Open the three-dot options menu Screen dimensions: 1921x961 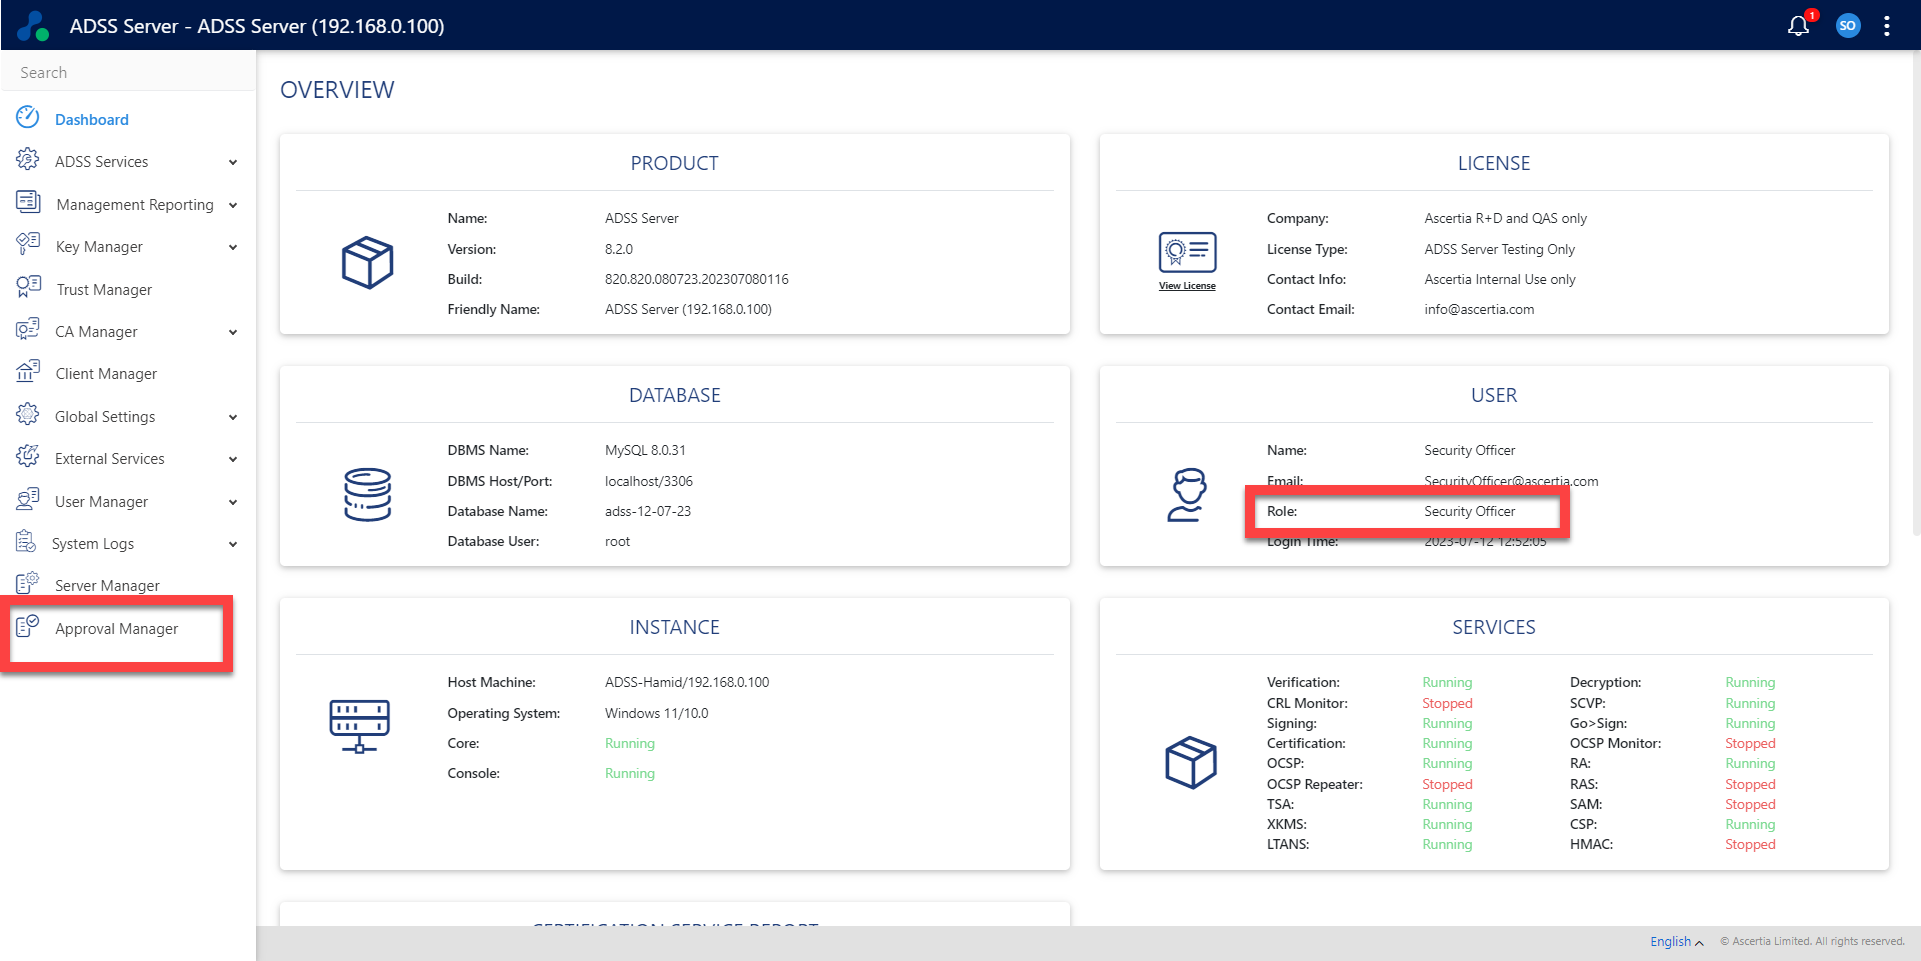[x=1886, y=26]
